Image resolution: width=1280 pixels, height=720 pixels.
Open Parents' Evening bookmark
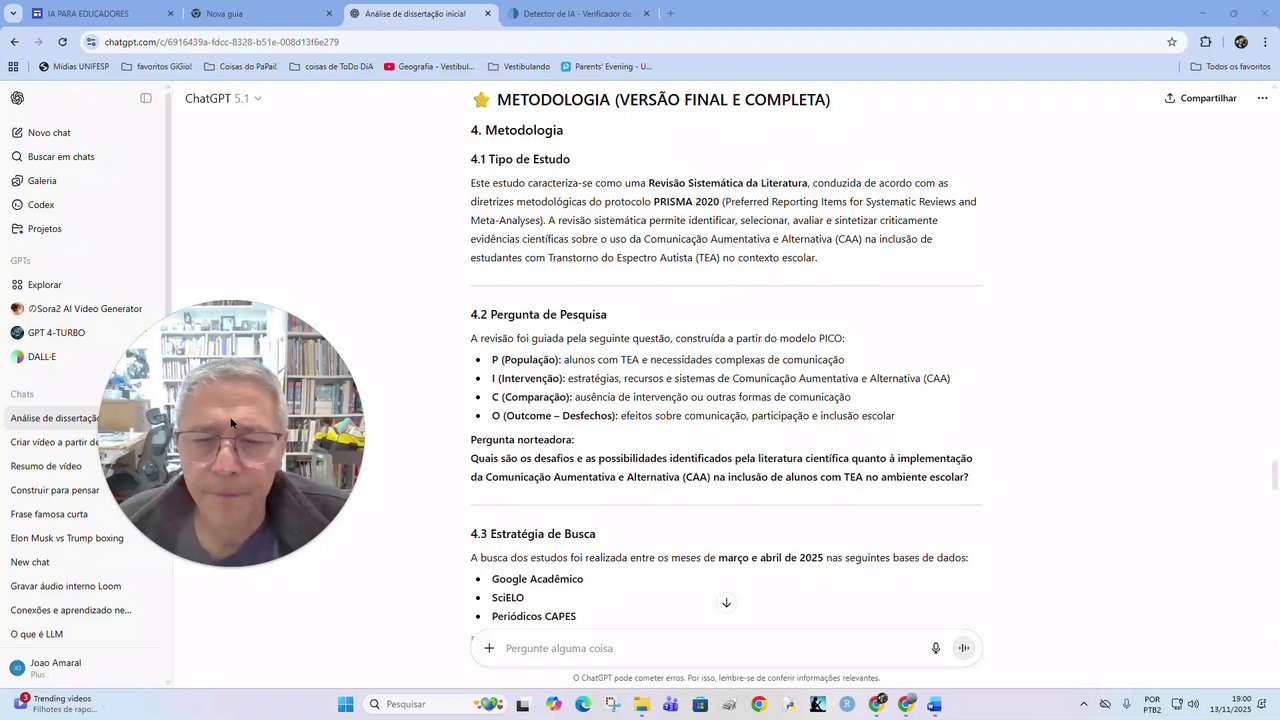coord(606,67)
